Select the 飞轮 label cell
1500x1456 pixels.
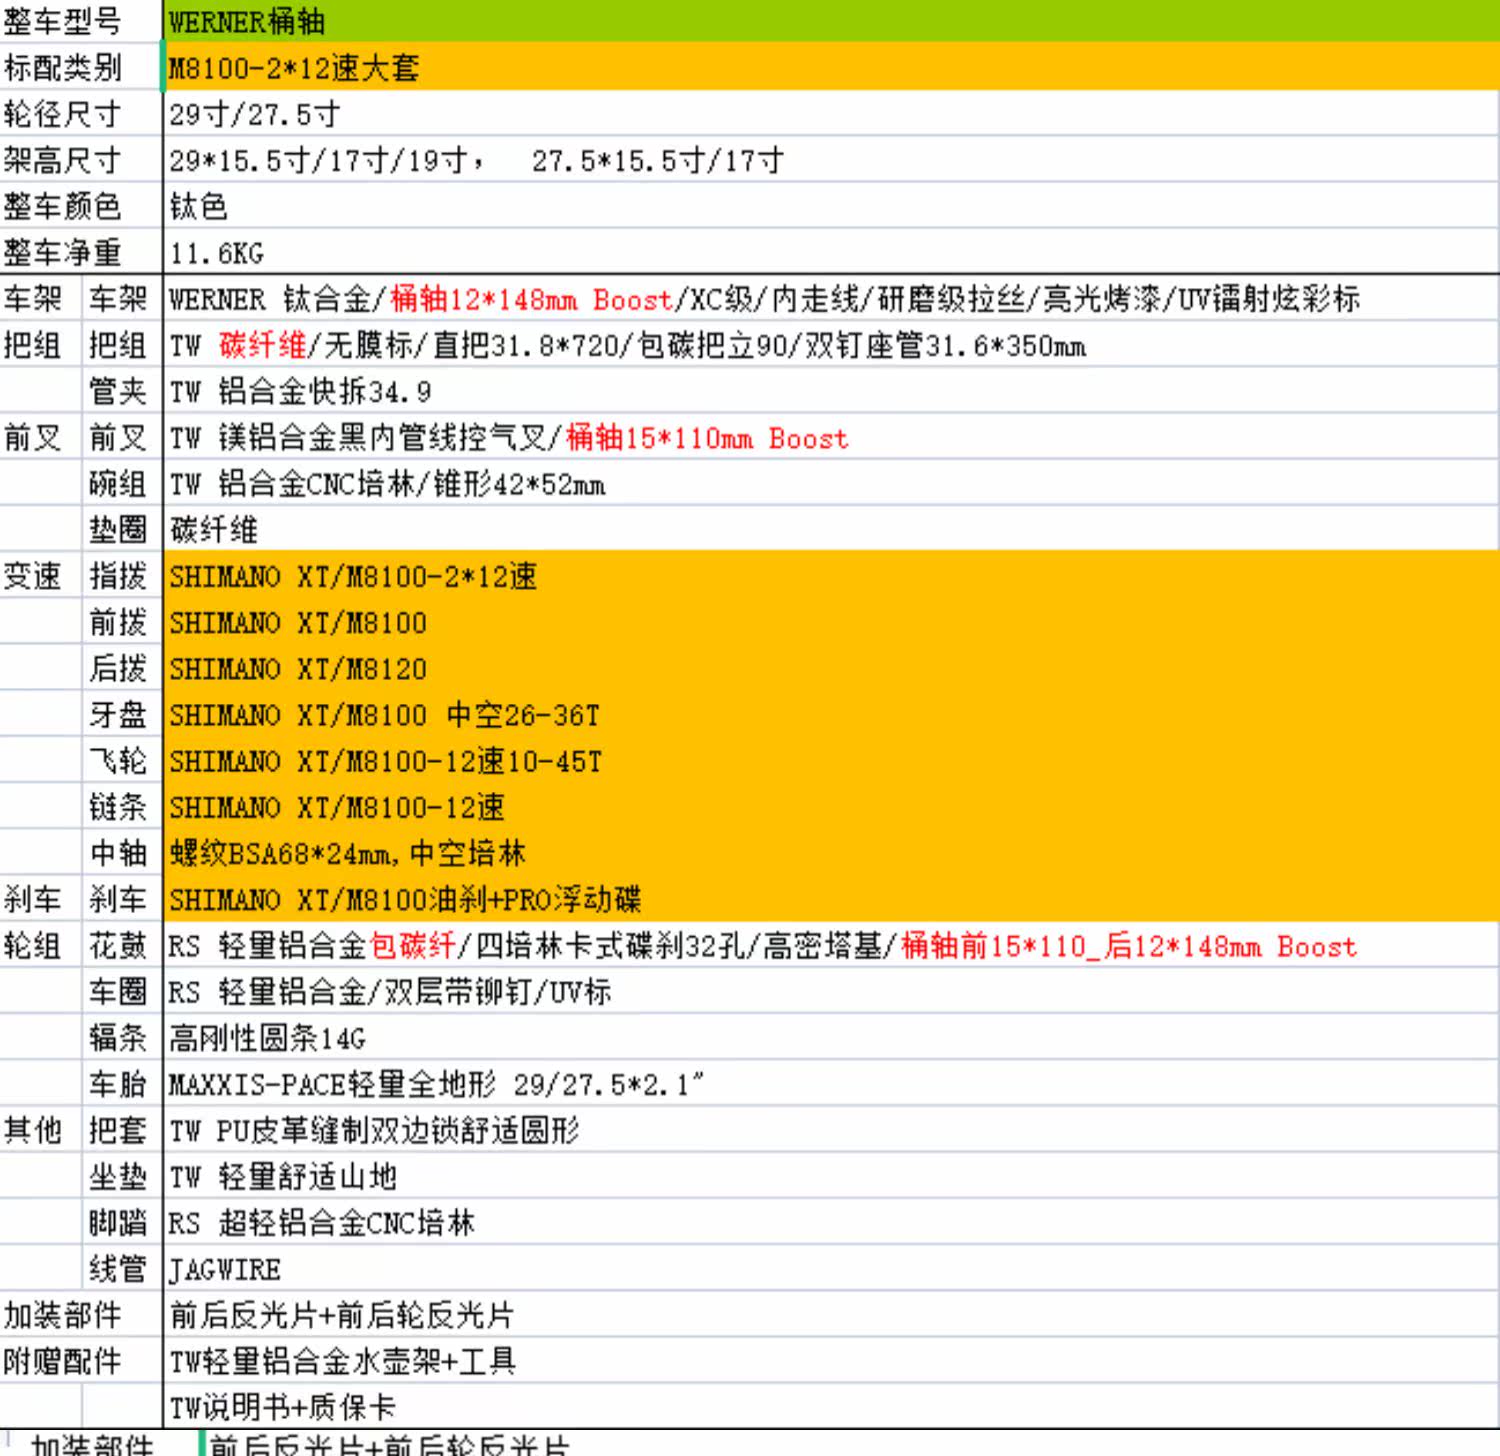[121, 760]
